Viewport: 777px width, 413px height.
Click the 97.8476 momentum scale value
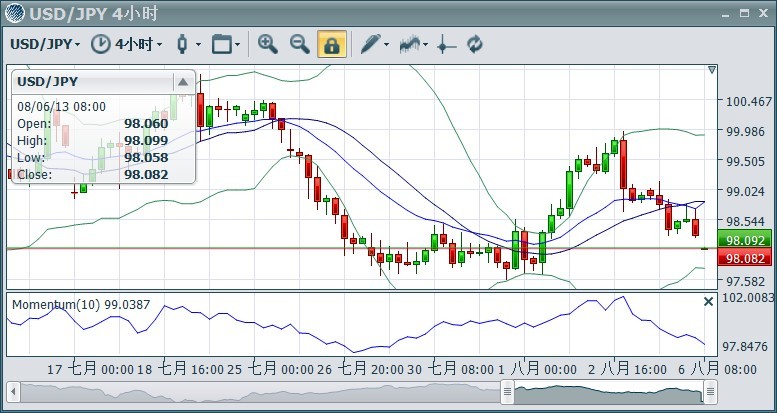(x=745, y=346)
